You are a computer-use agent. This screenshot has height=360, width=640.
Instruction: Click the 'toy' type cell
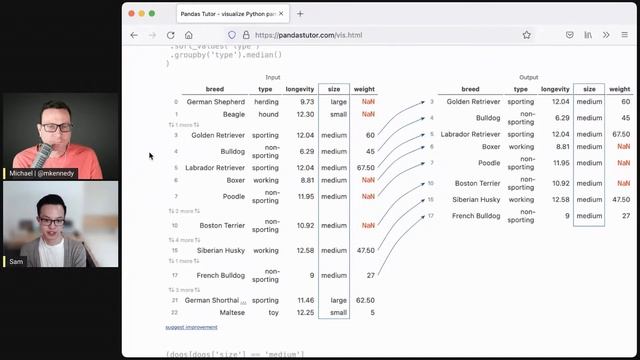point(273,313)
